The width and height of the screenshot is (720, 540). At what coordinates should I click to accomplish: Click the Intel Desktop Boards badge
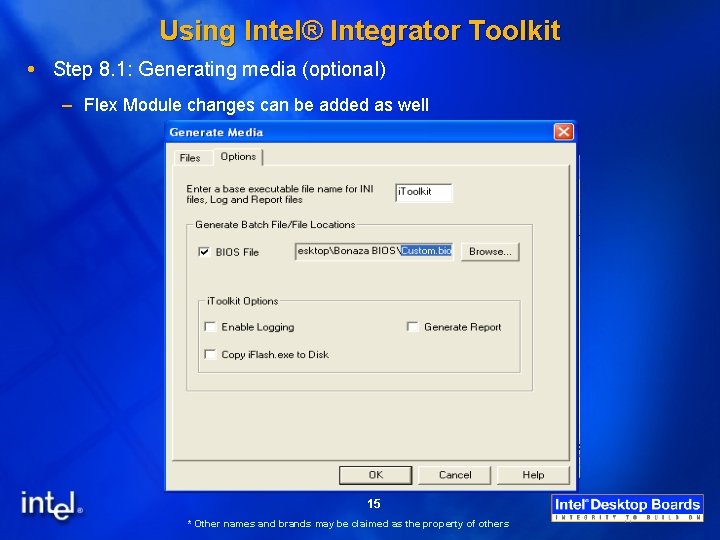627,508
